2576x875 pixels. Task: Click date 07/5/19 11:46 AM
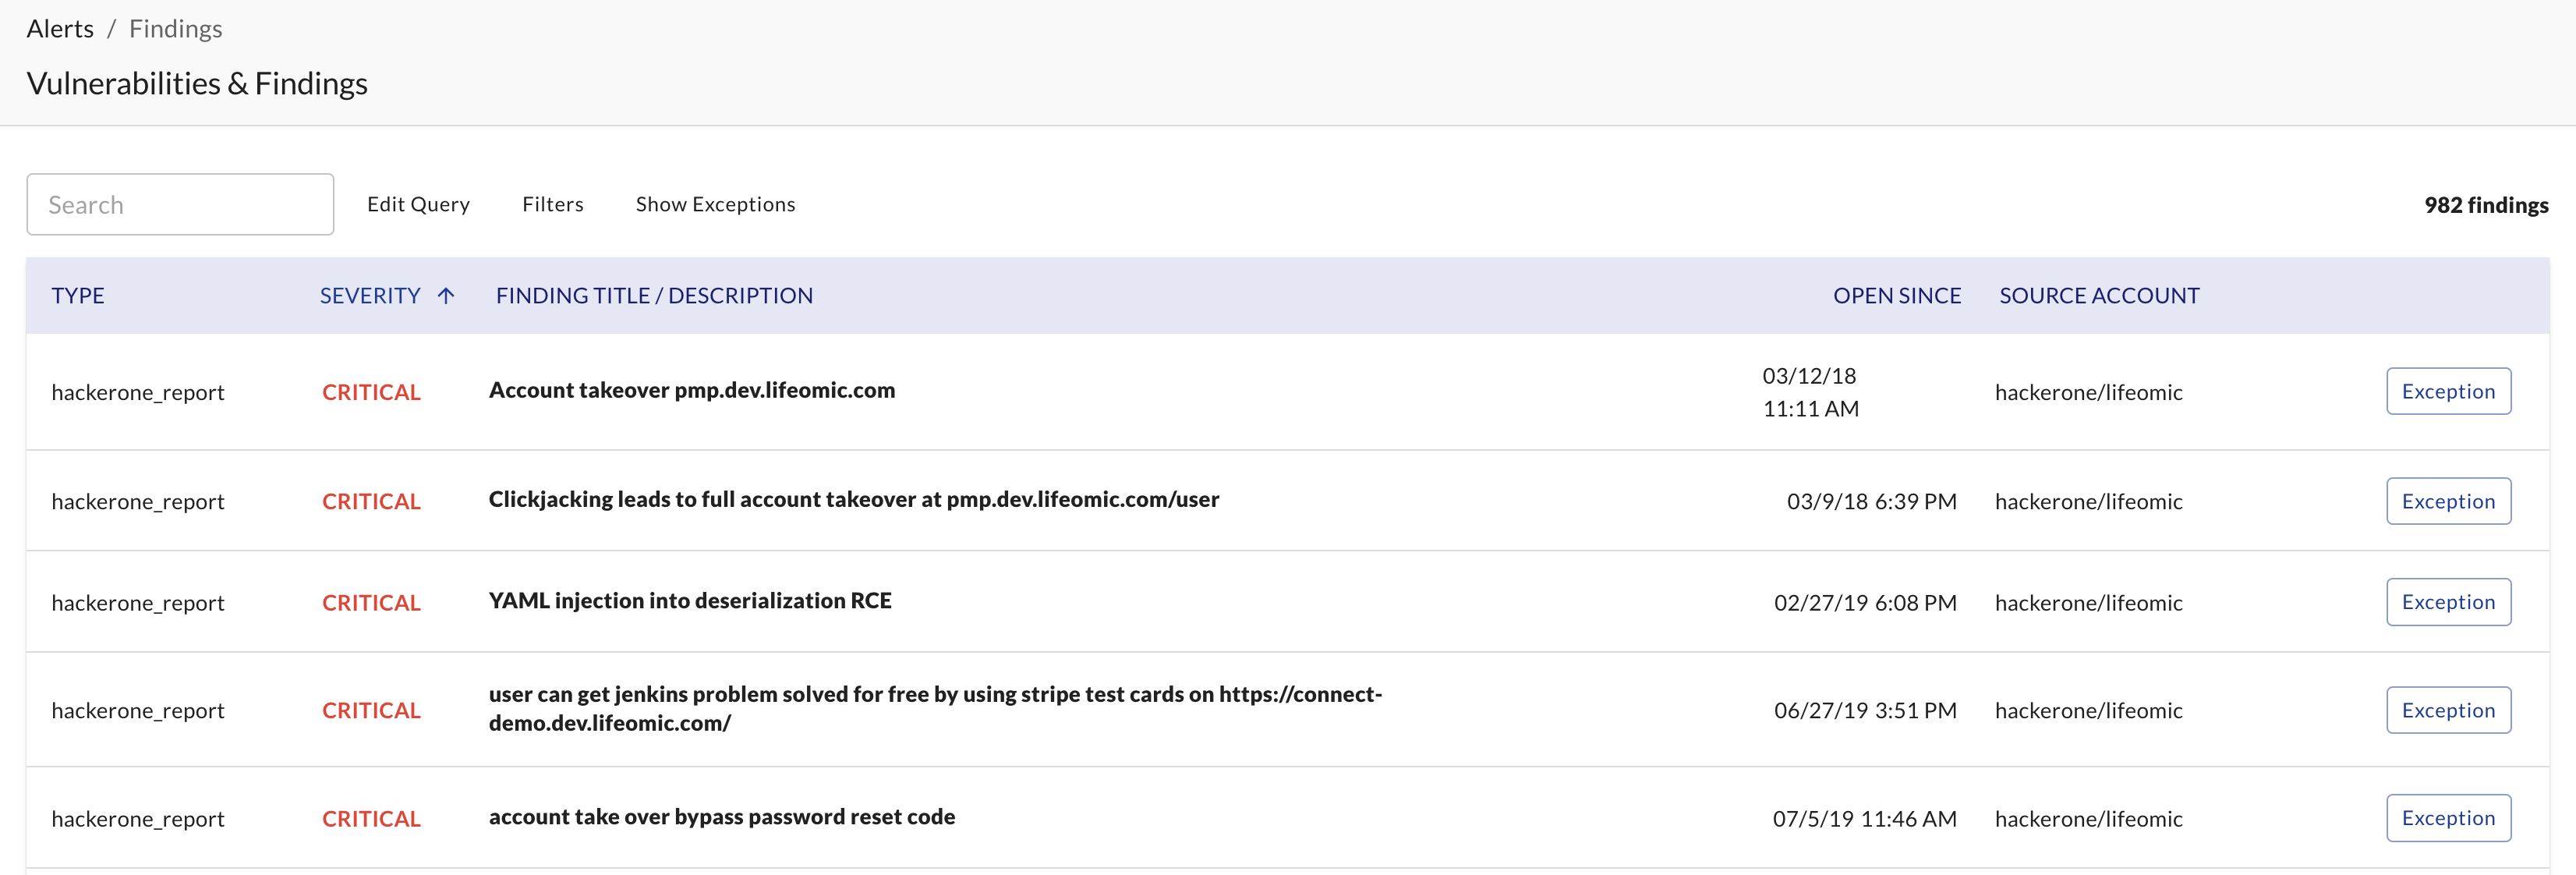click(1865, 819)
